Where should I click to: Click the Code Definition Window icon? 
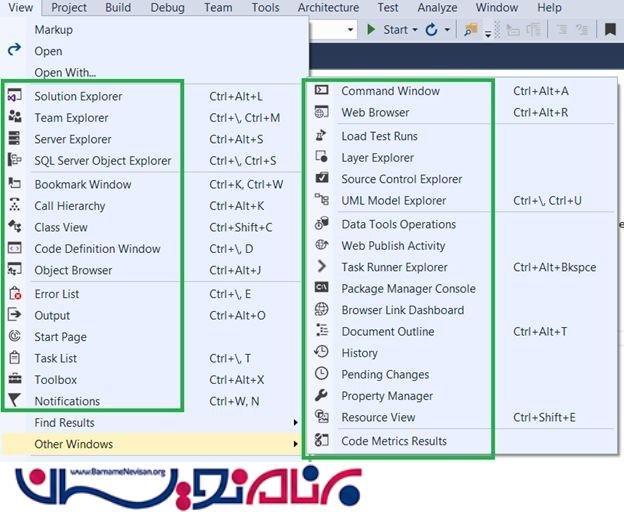pyautogui.click(x=15, y=248)
